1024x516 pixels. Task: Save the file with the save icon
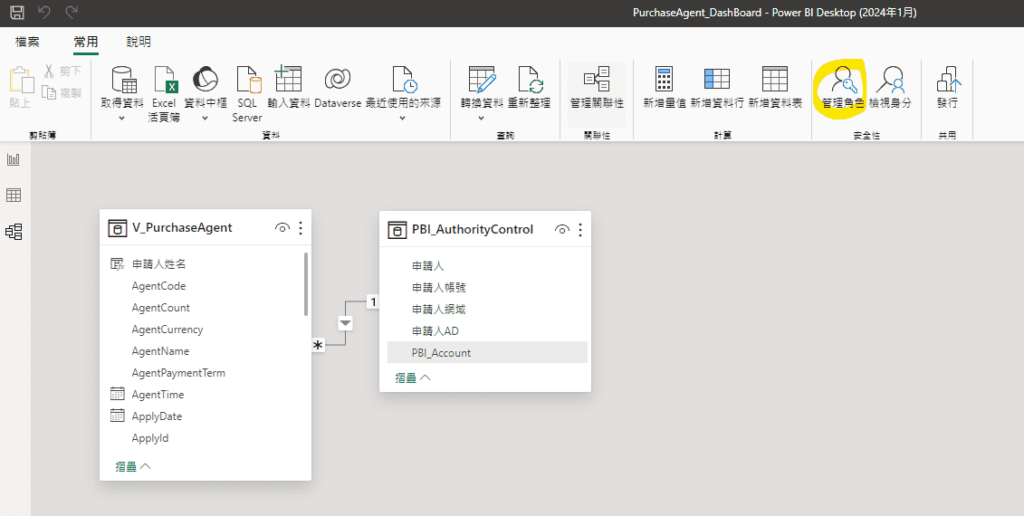(18, 12)
